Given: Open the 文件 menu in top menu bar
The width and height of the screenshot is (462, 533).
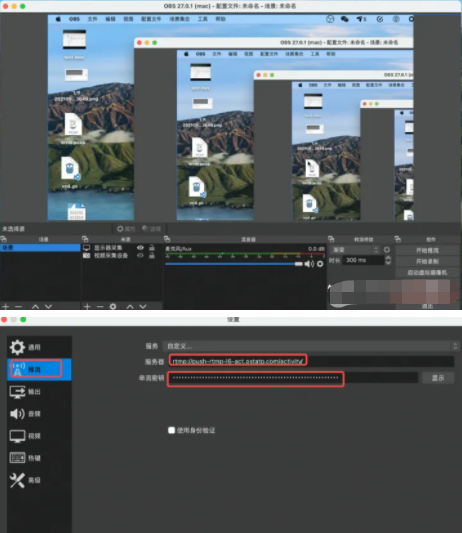Looking at the screenshot, I should tap(92, 19).
